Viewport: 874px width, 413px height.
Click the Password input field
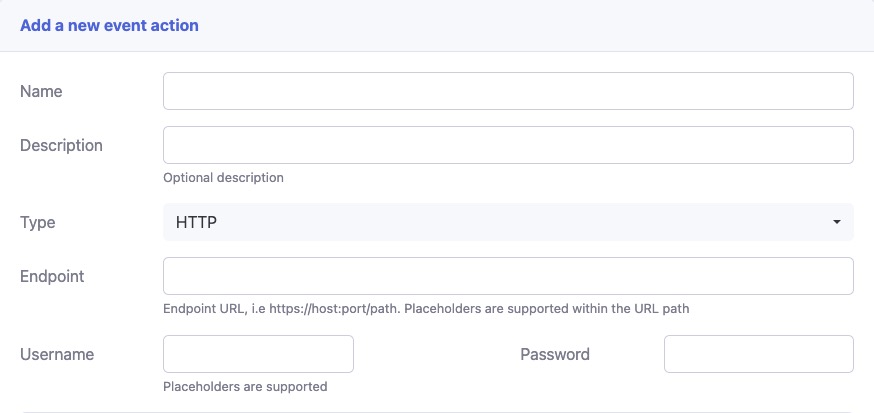click(x=758, y=354)
